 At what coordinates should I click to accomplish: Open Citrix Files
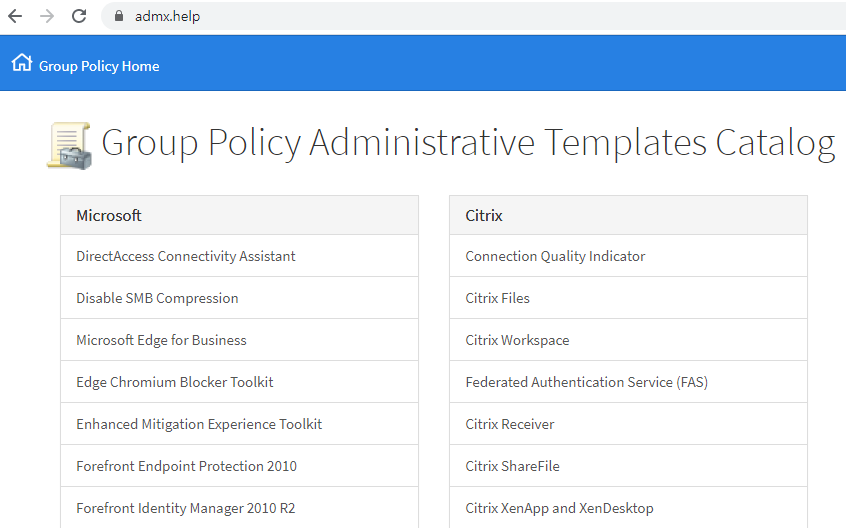[x=629, y=298]
